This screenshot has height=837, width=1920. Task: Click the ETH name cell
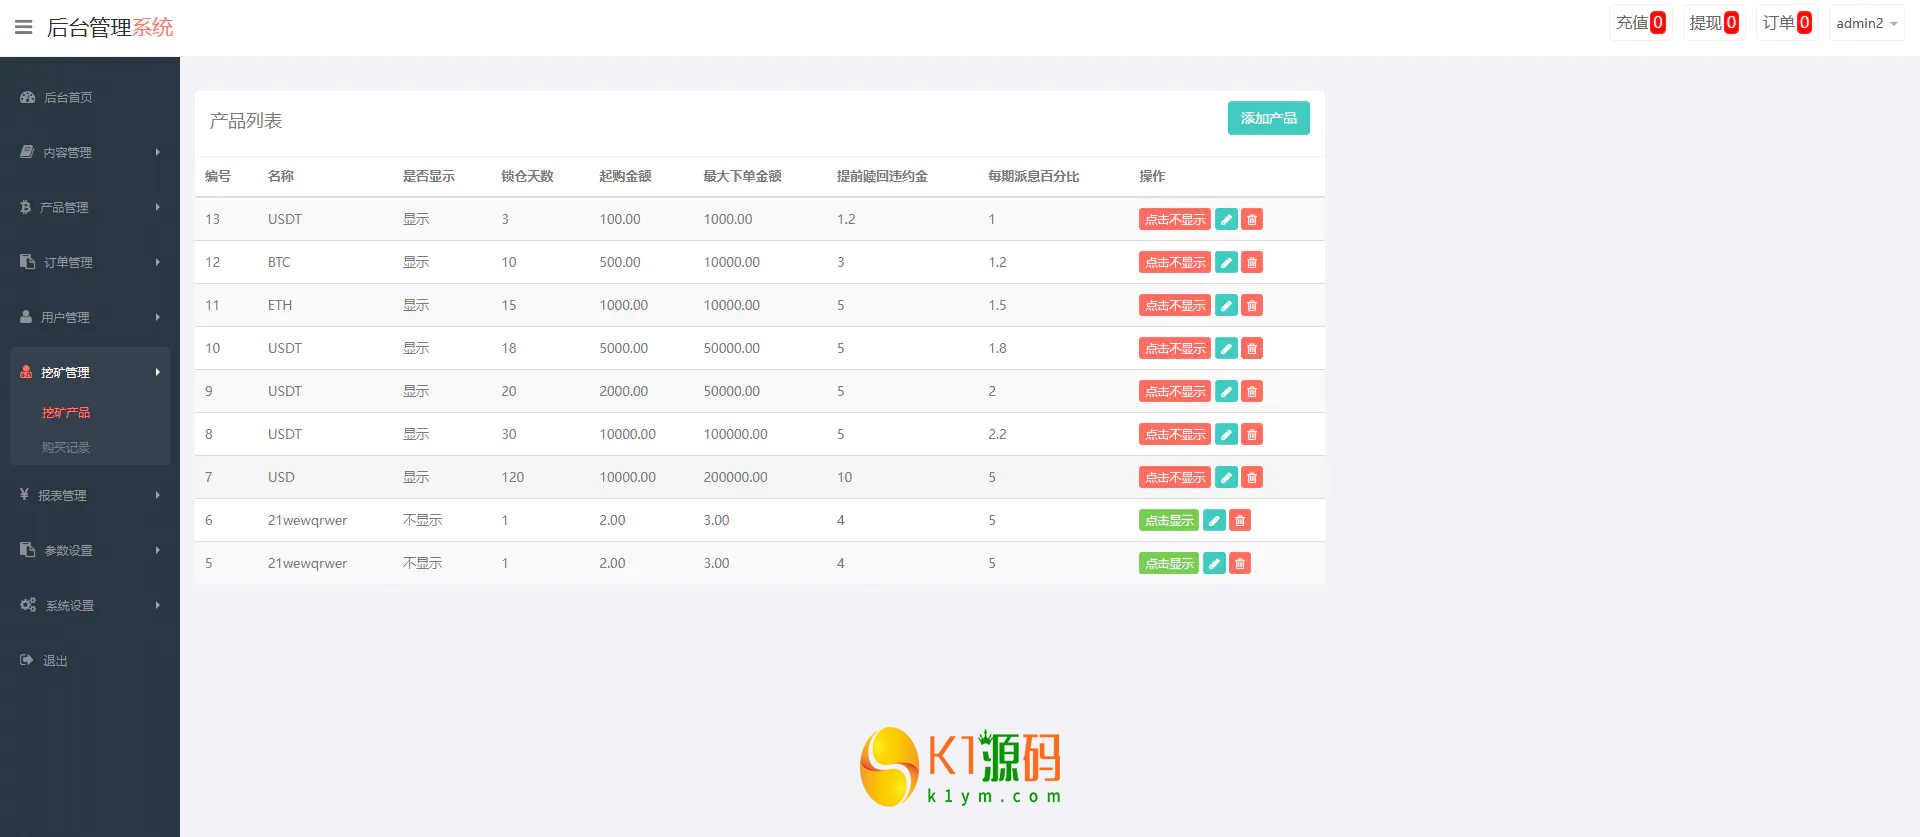(280, 305)
